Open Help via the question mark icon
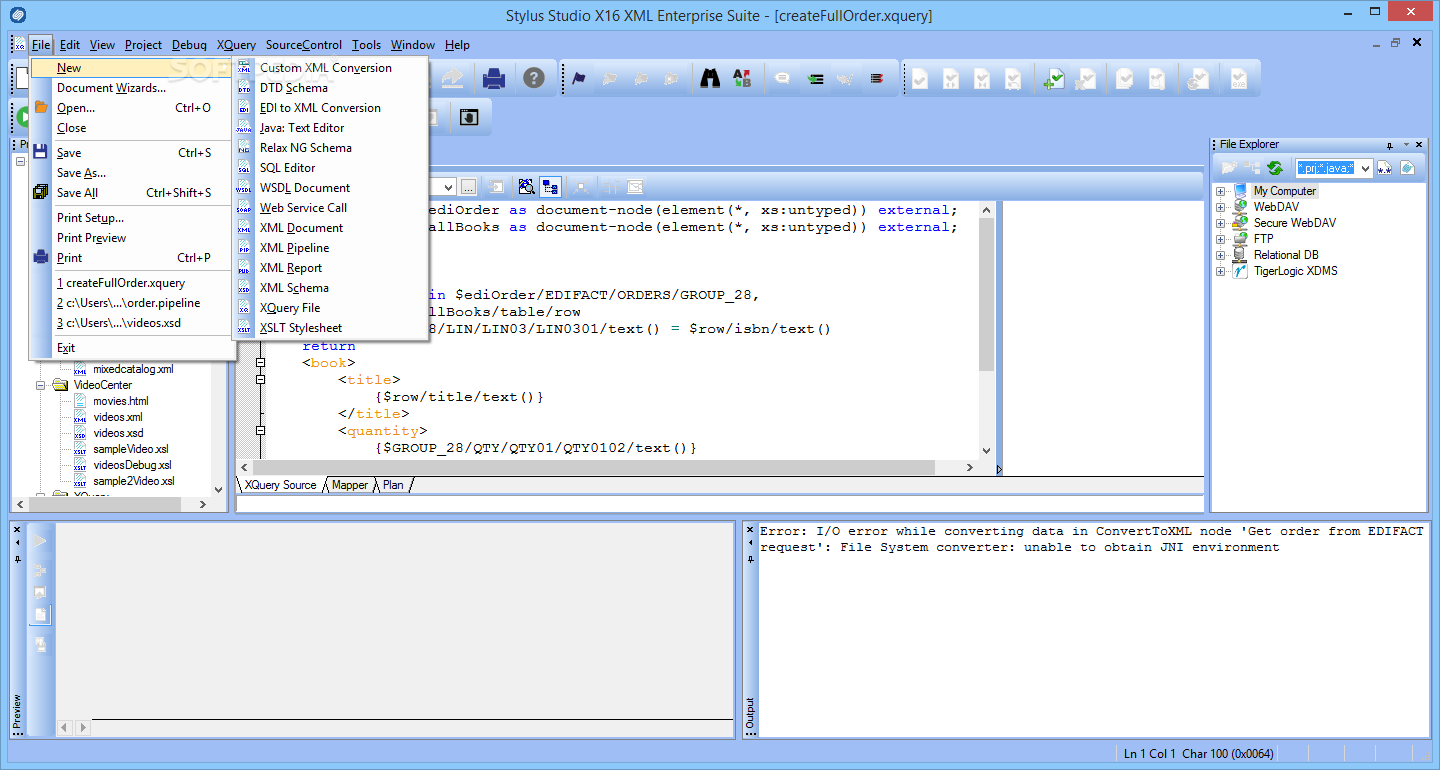 pyautogui.click(x=534, y=78)
